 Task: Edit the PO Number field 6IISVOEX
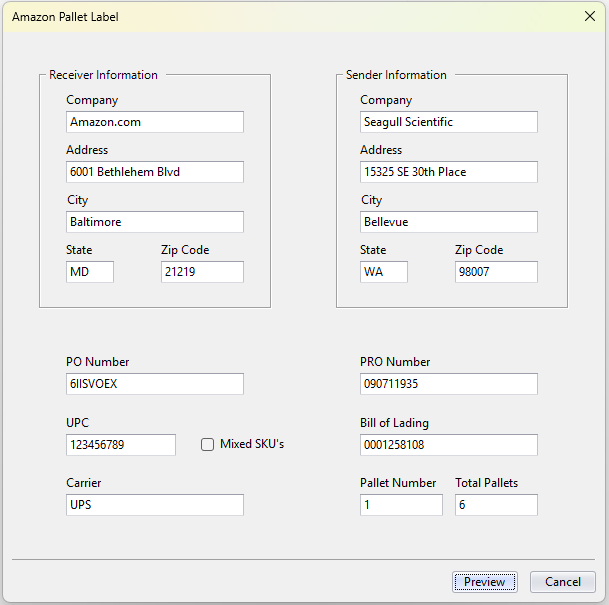click(155, 384)
